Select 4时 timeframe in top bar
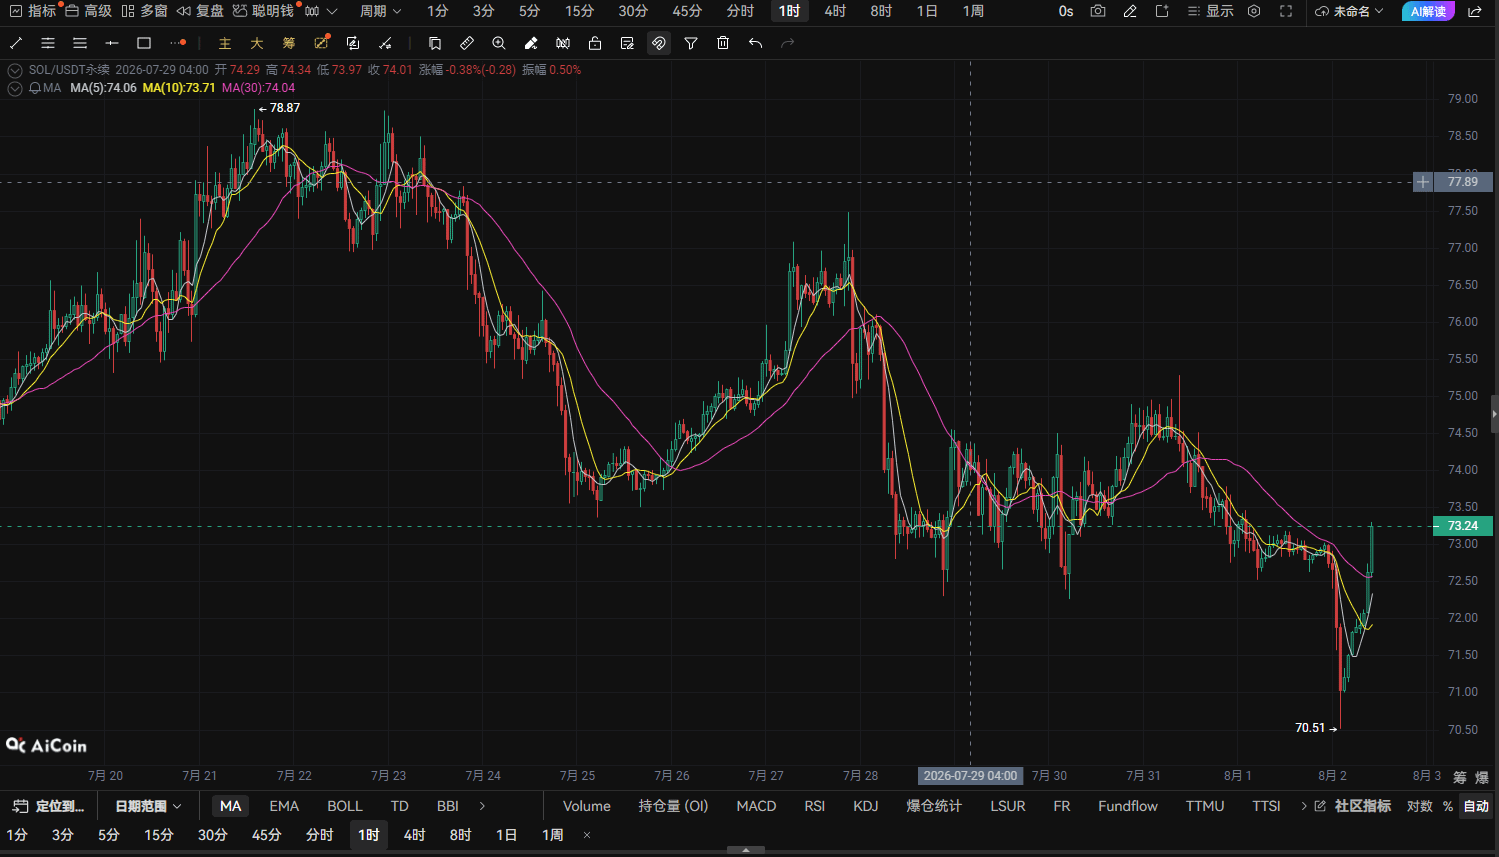The height and width of the screenshot is (857, 1499). (x=835, y=11)
